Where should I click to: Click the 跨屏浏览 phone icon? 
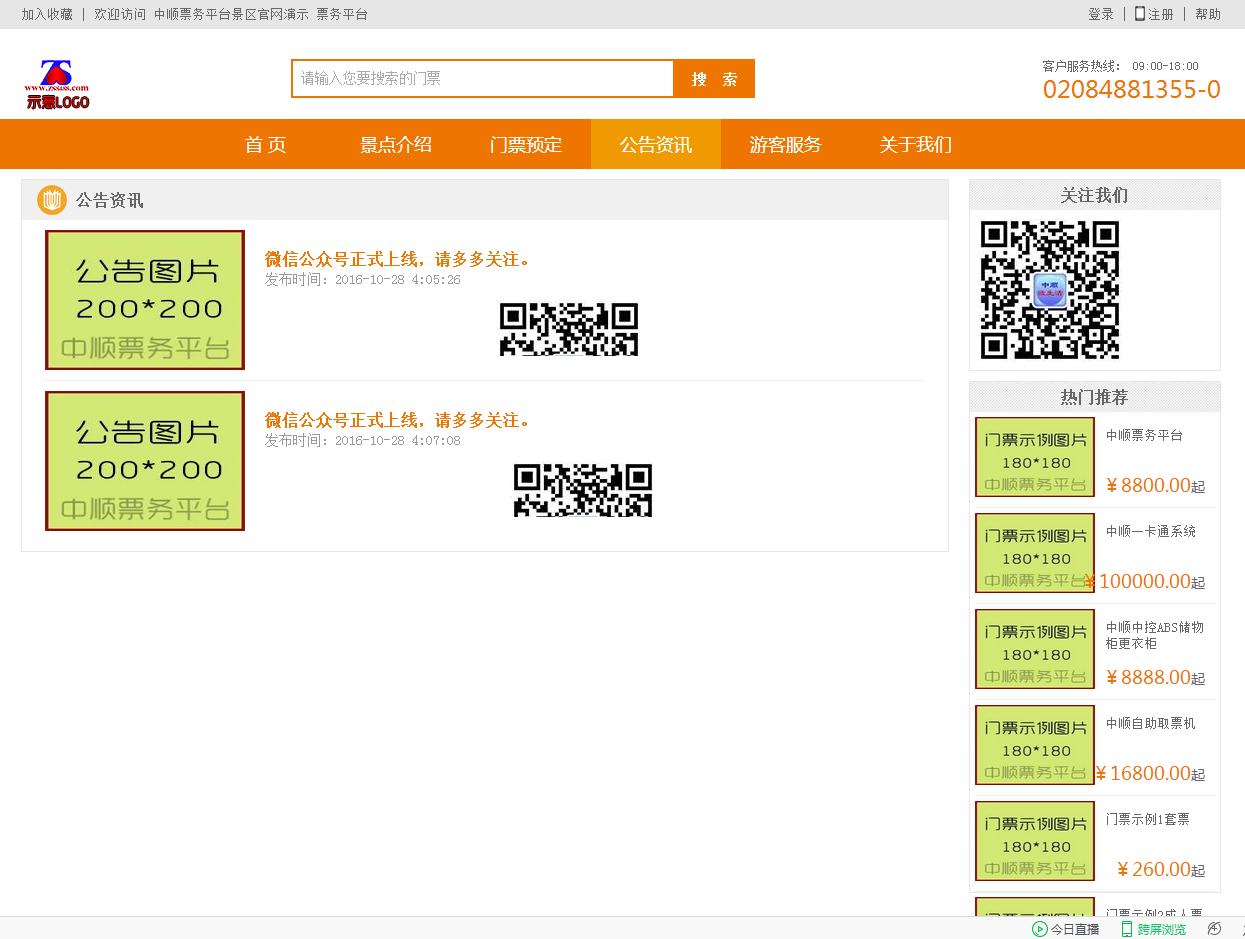click(x=1127, y=929)
